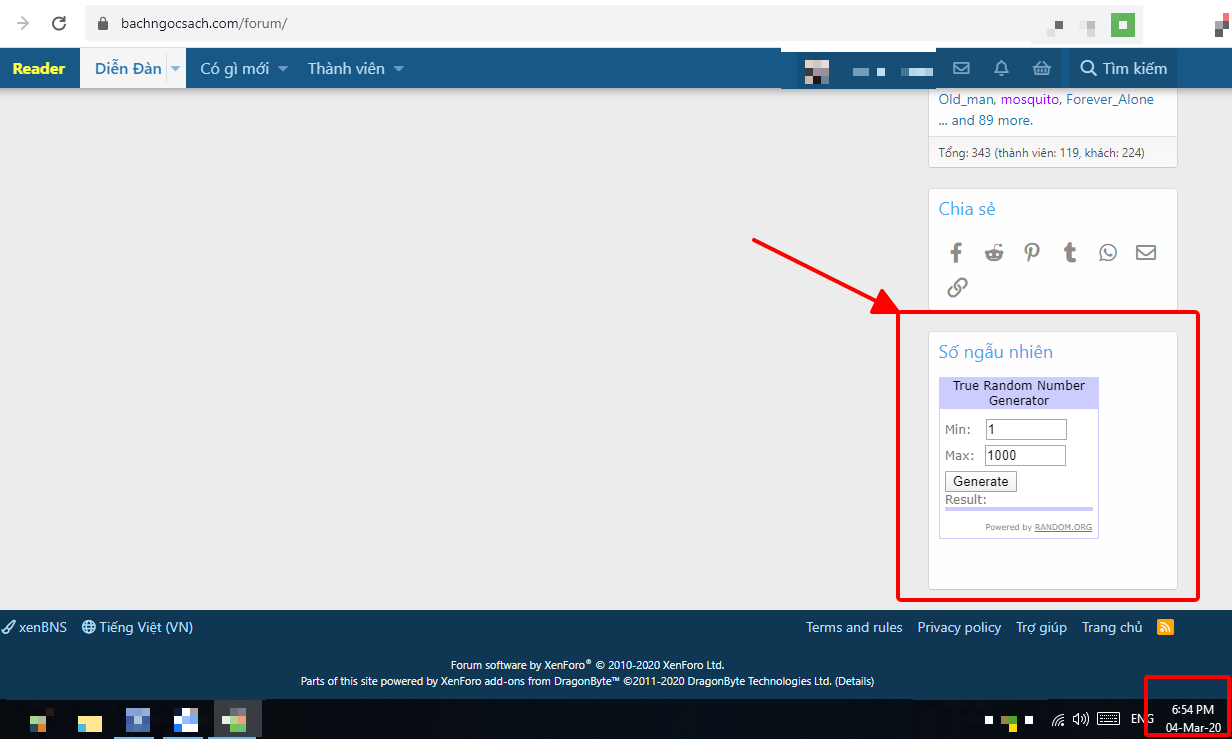
Task: Share forum via Pinterest icon
Action: (1032, 252)
